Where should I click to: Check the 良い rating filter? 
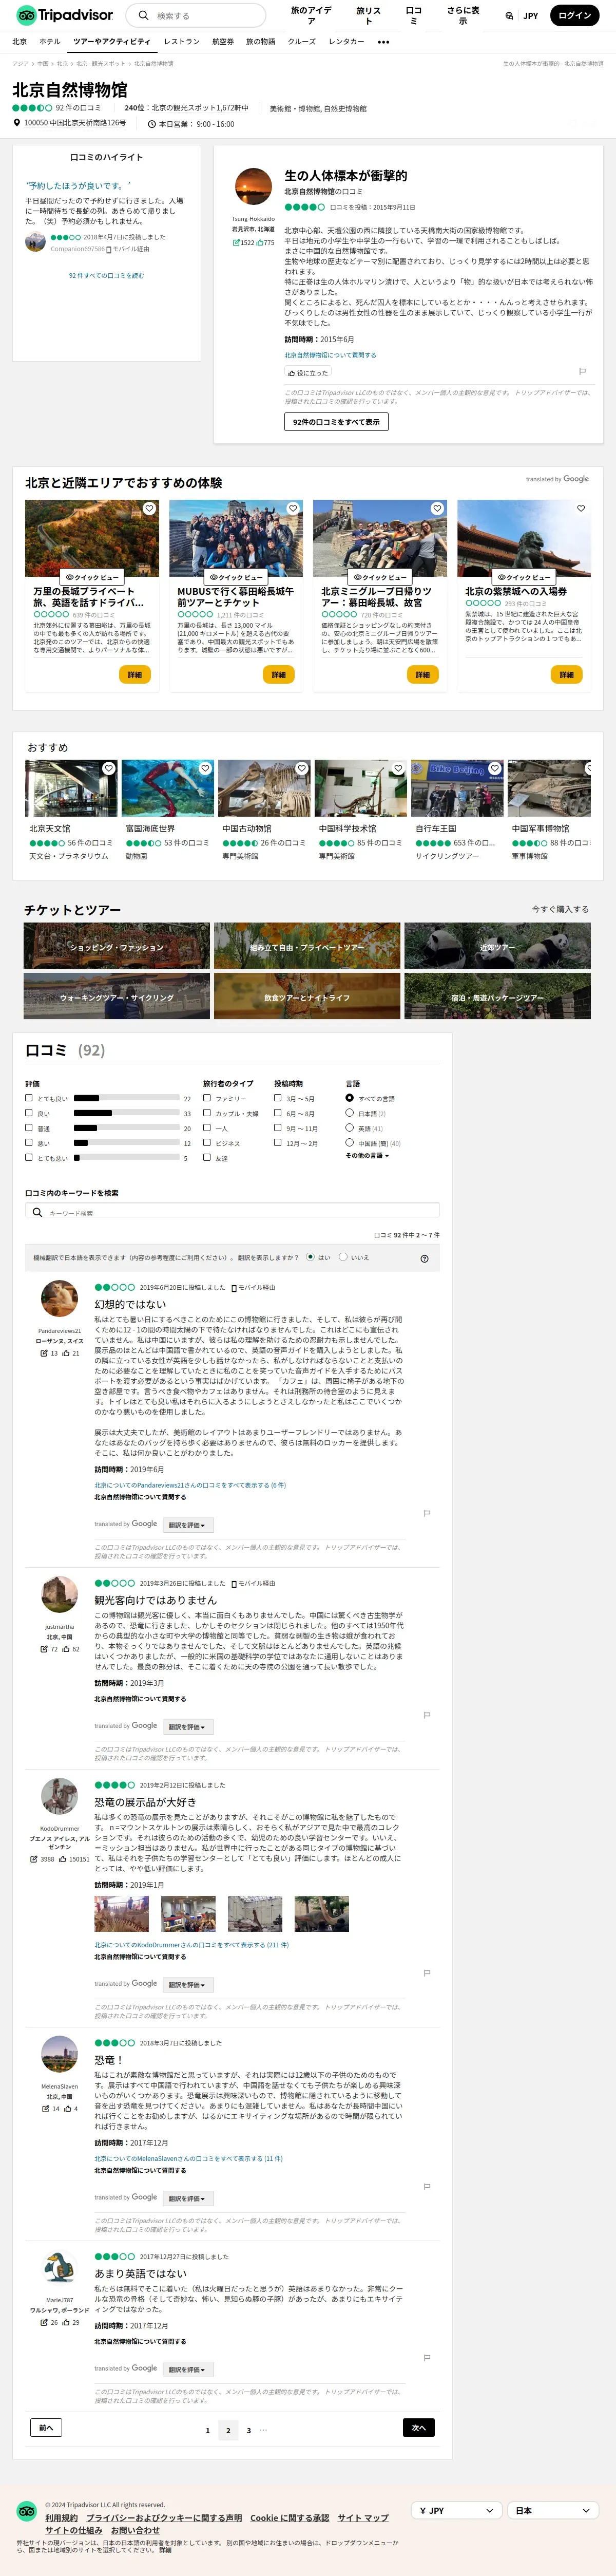pos(29,1113)
